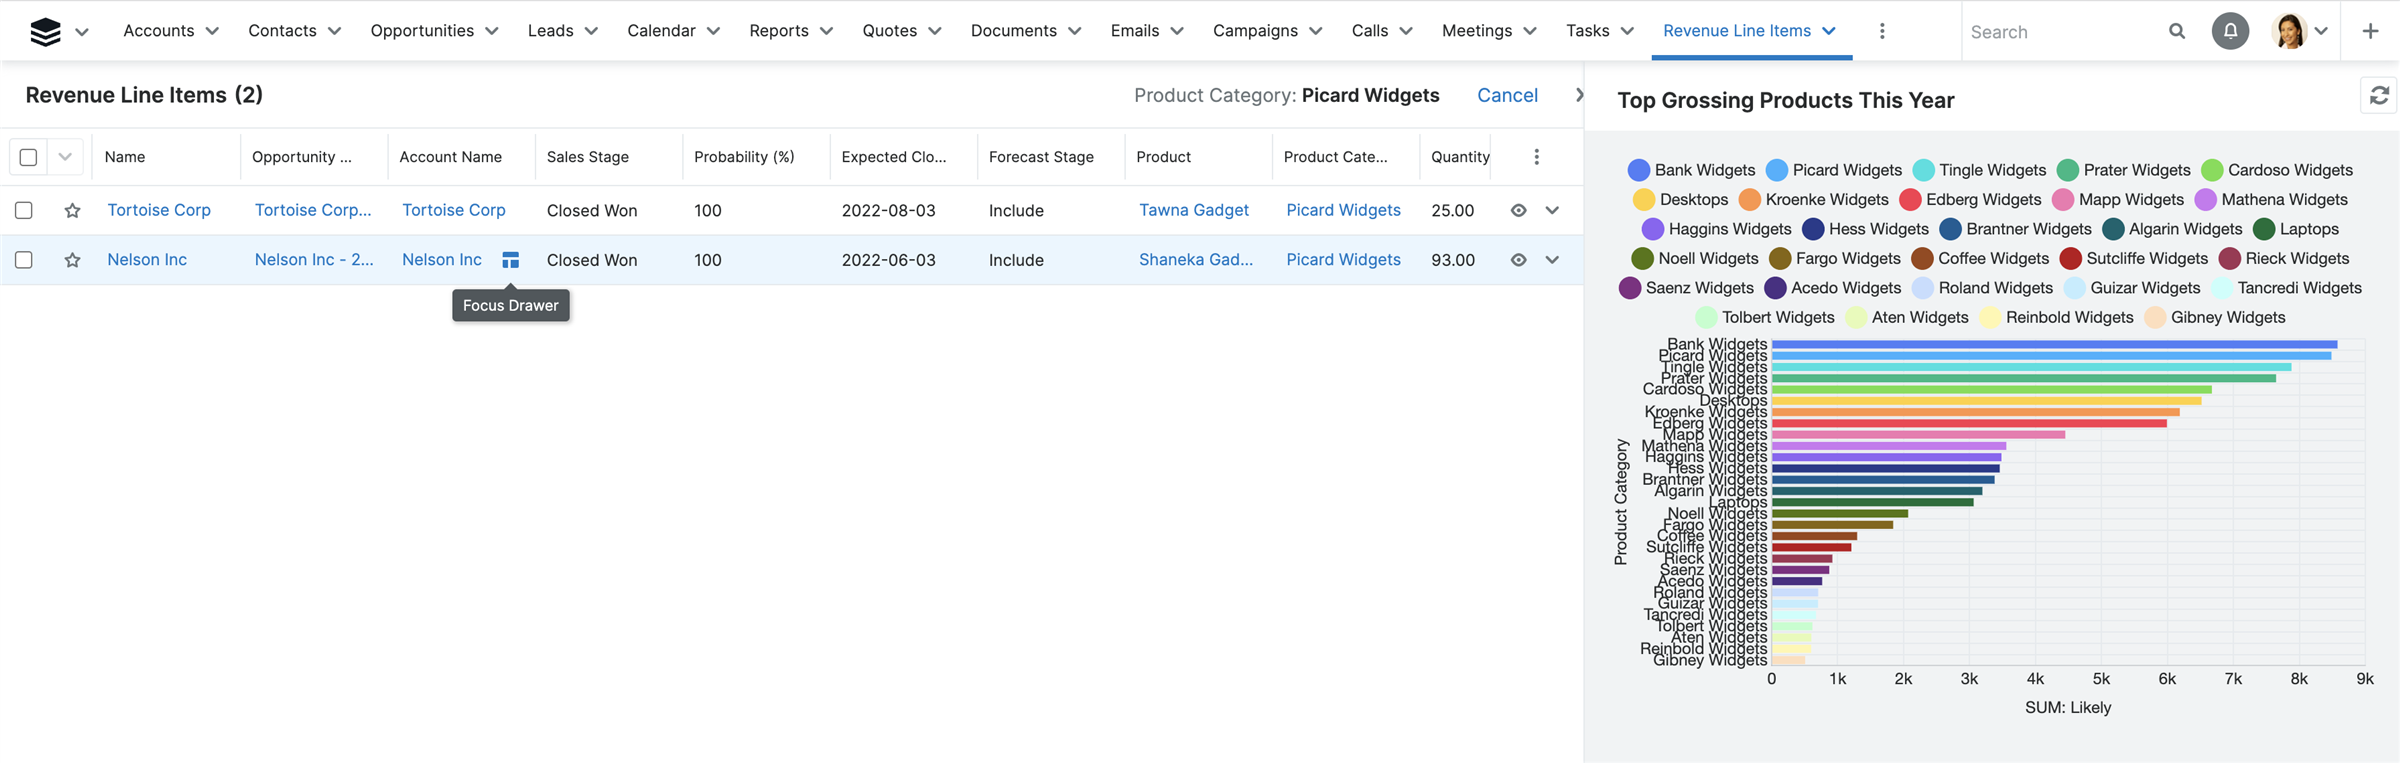Click the plus quick create icon
2400x763 pixels.
[2370, 31]
